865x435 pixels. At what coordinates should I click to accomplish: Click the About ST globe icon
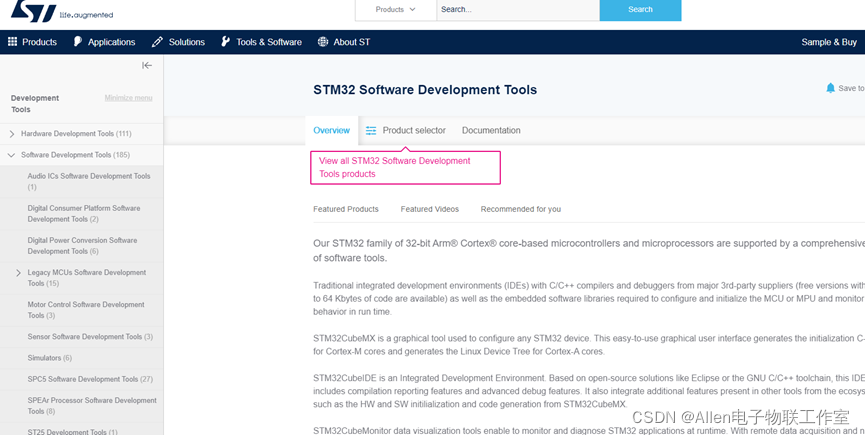(323, 42)
